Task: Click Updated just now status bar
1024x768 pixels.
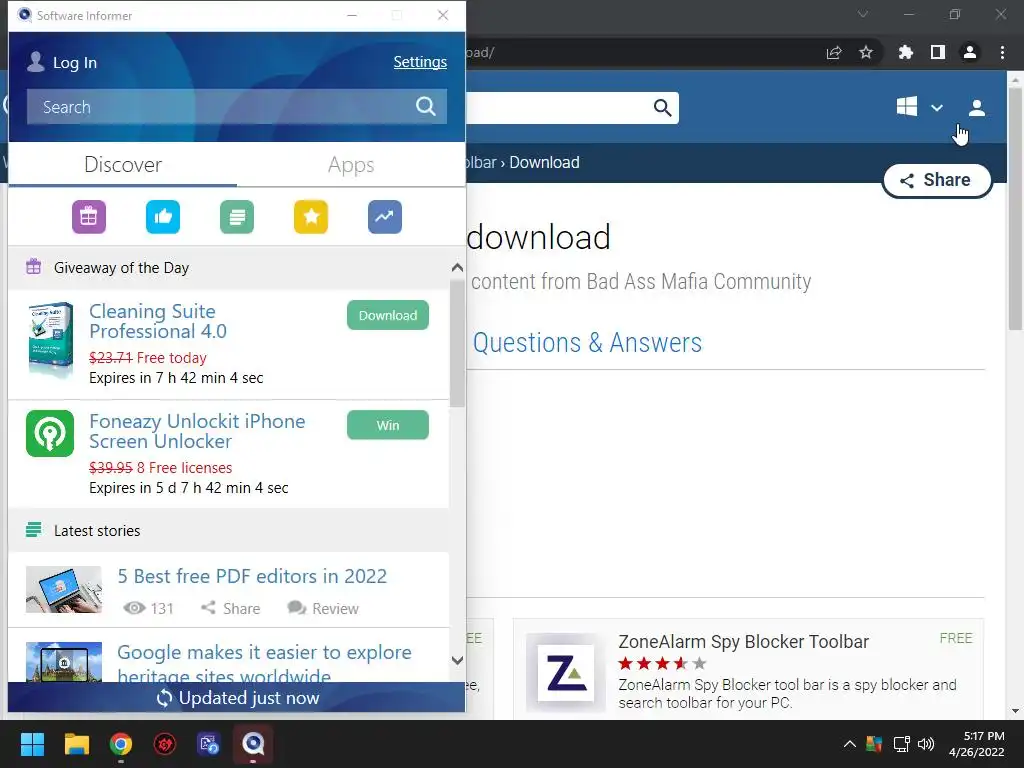Action: pos(236,698)
